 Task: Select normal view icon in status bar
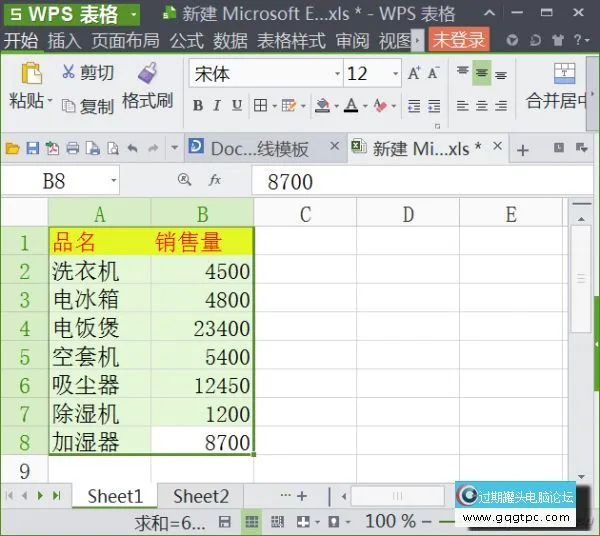[251, 521]
